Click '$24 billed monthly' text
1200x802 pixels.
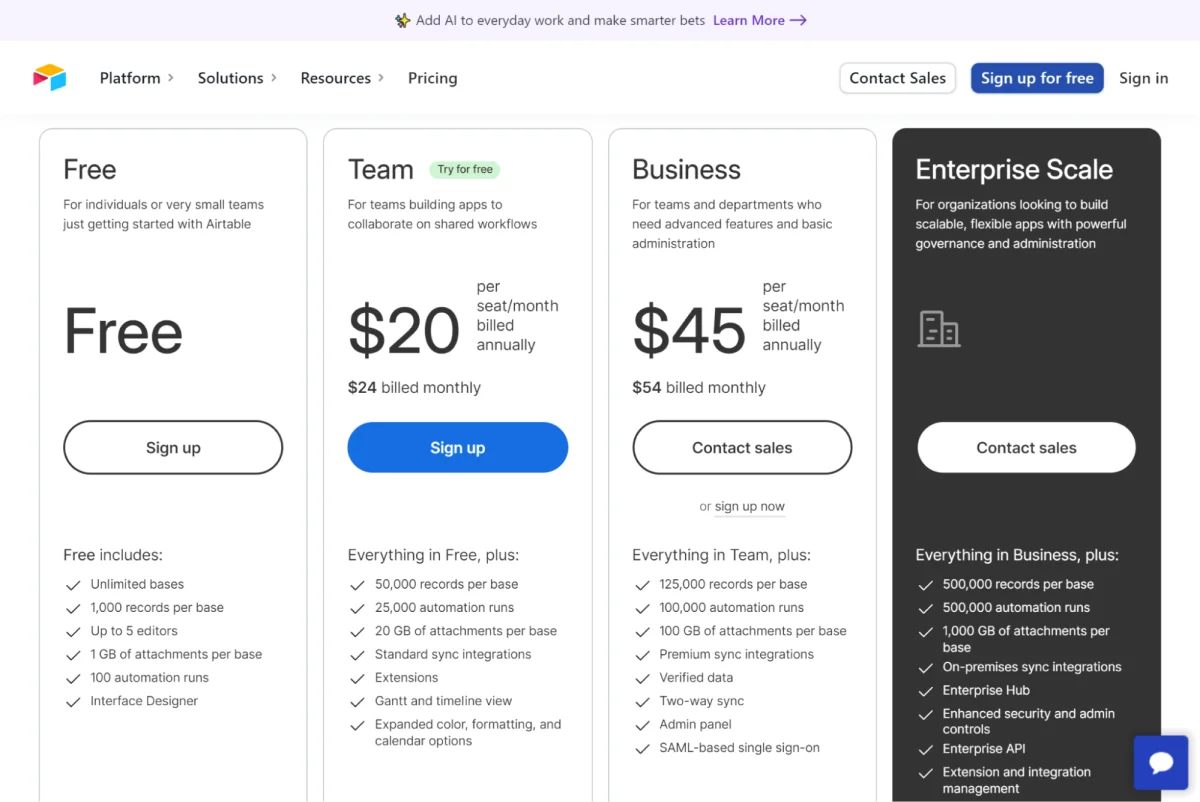[414, 388]
